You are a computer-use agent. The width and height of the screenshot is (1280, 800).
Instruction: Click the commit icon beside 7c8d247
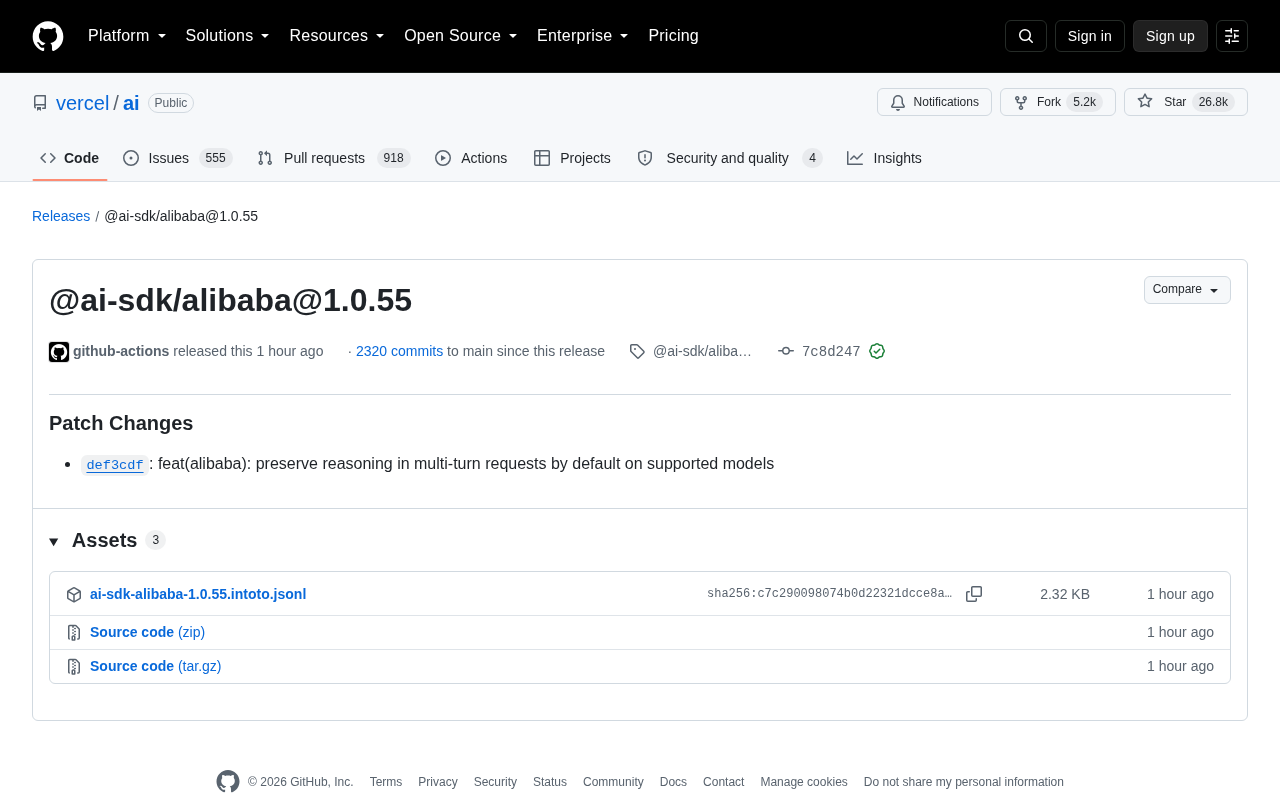coord(786,351)
